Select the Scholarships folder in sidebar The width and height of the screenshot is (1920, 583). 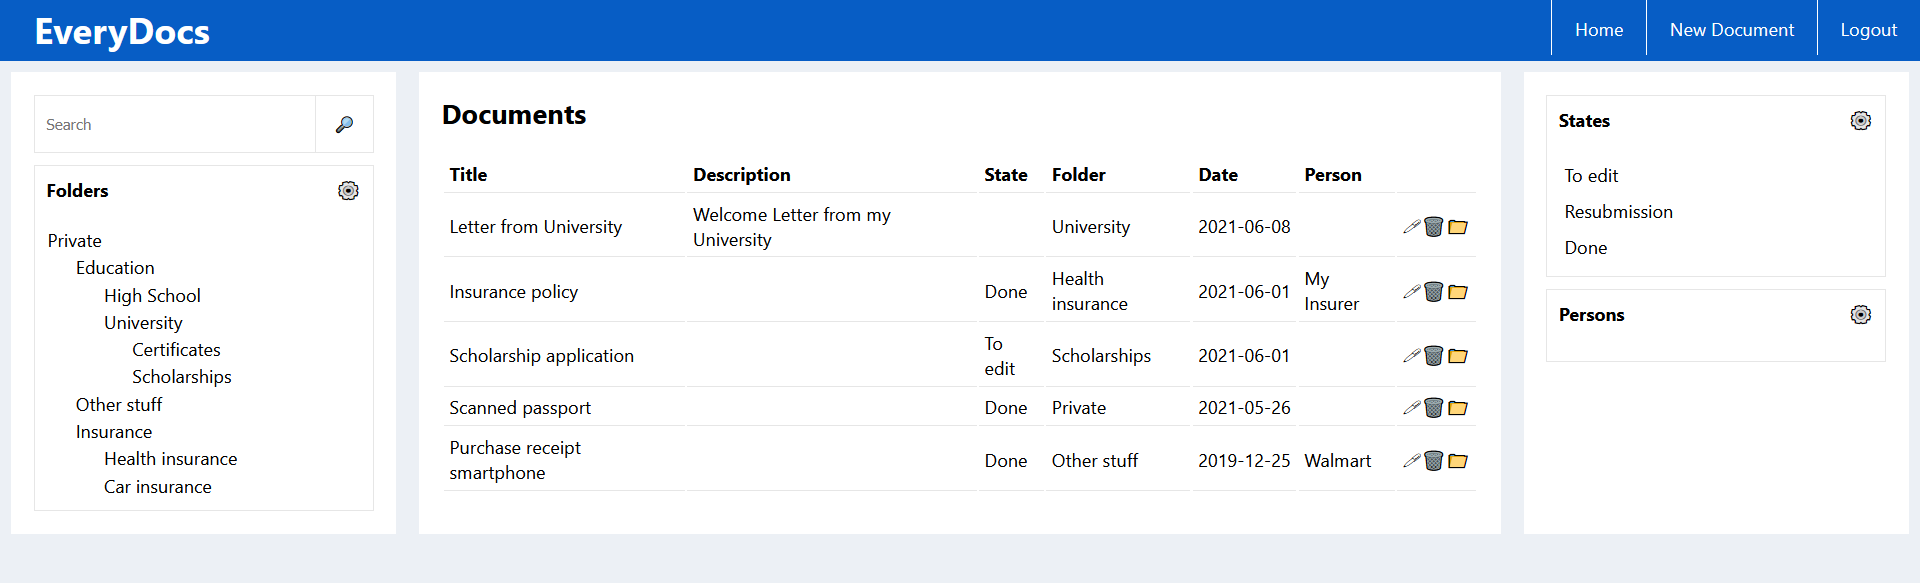click(181, 377)
